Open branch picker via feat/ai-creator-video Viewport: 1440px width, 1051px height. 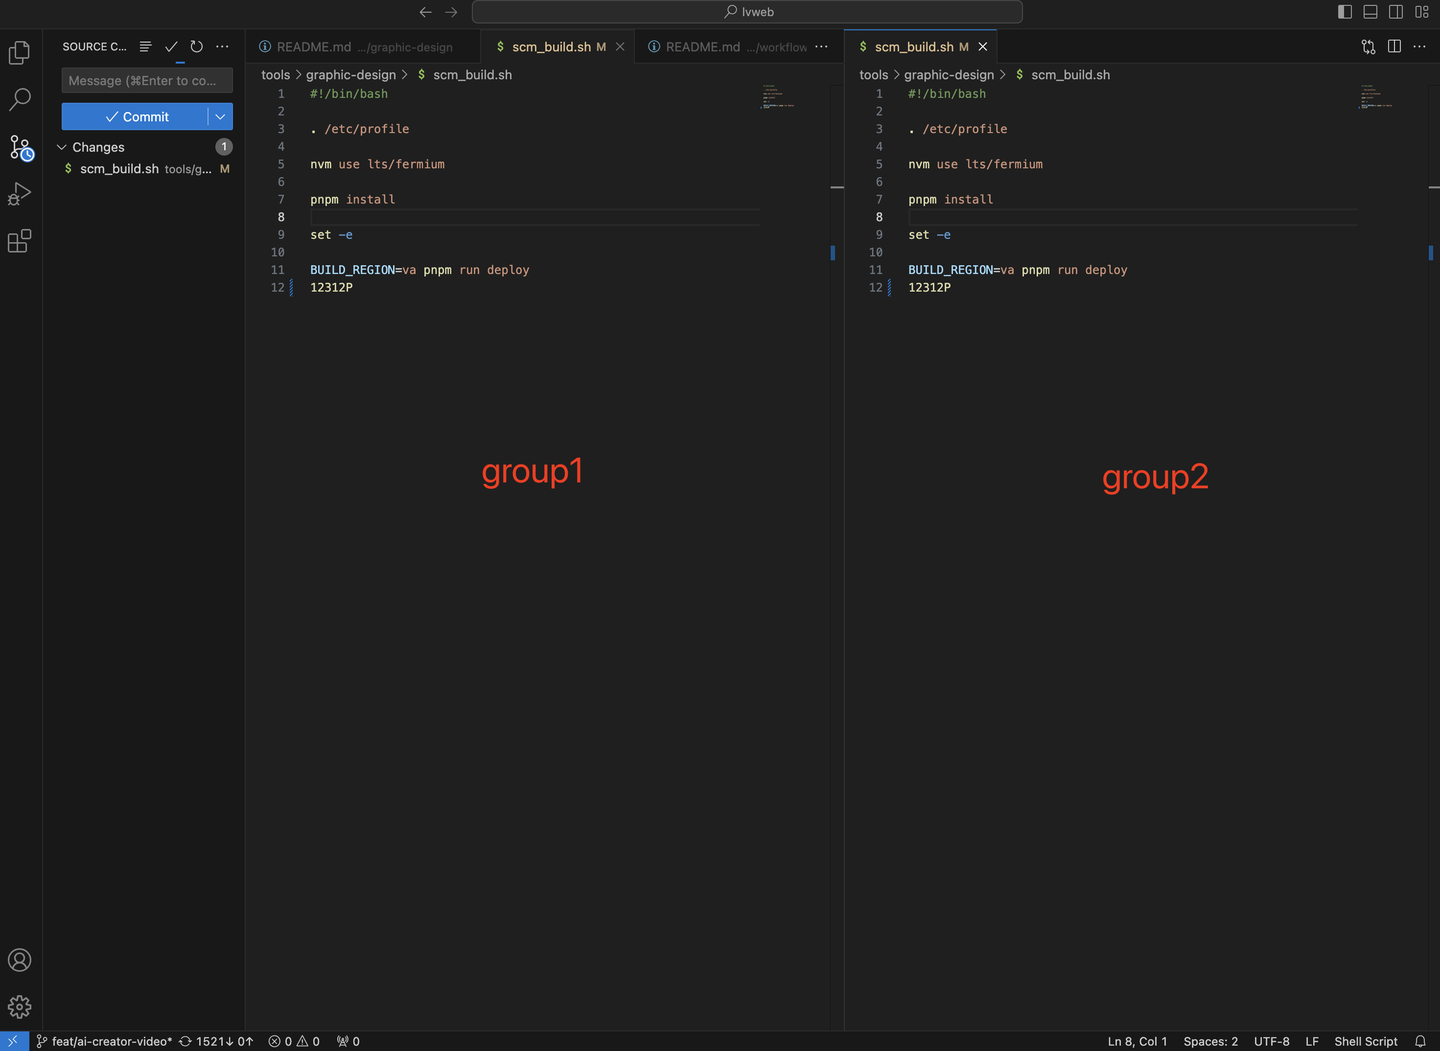tap(103, 1041)
